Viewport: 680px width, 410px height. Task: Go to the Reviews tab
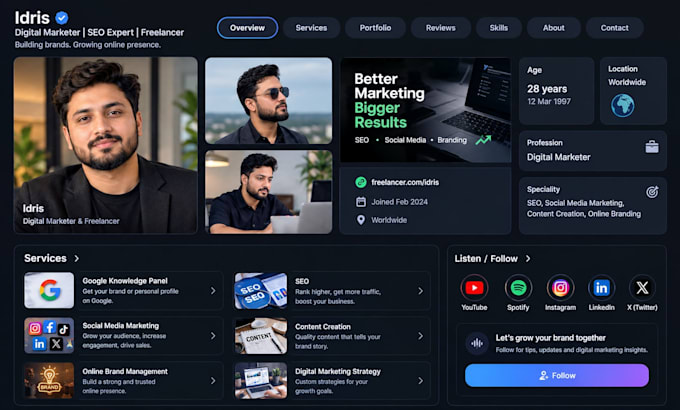(x=441, y=28)
